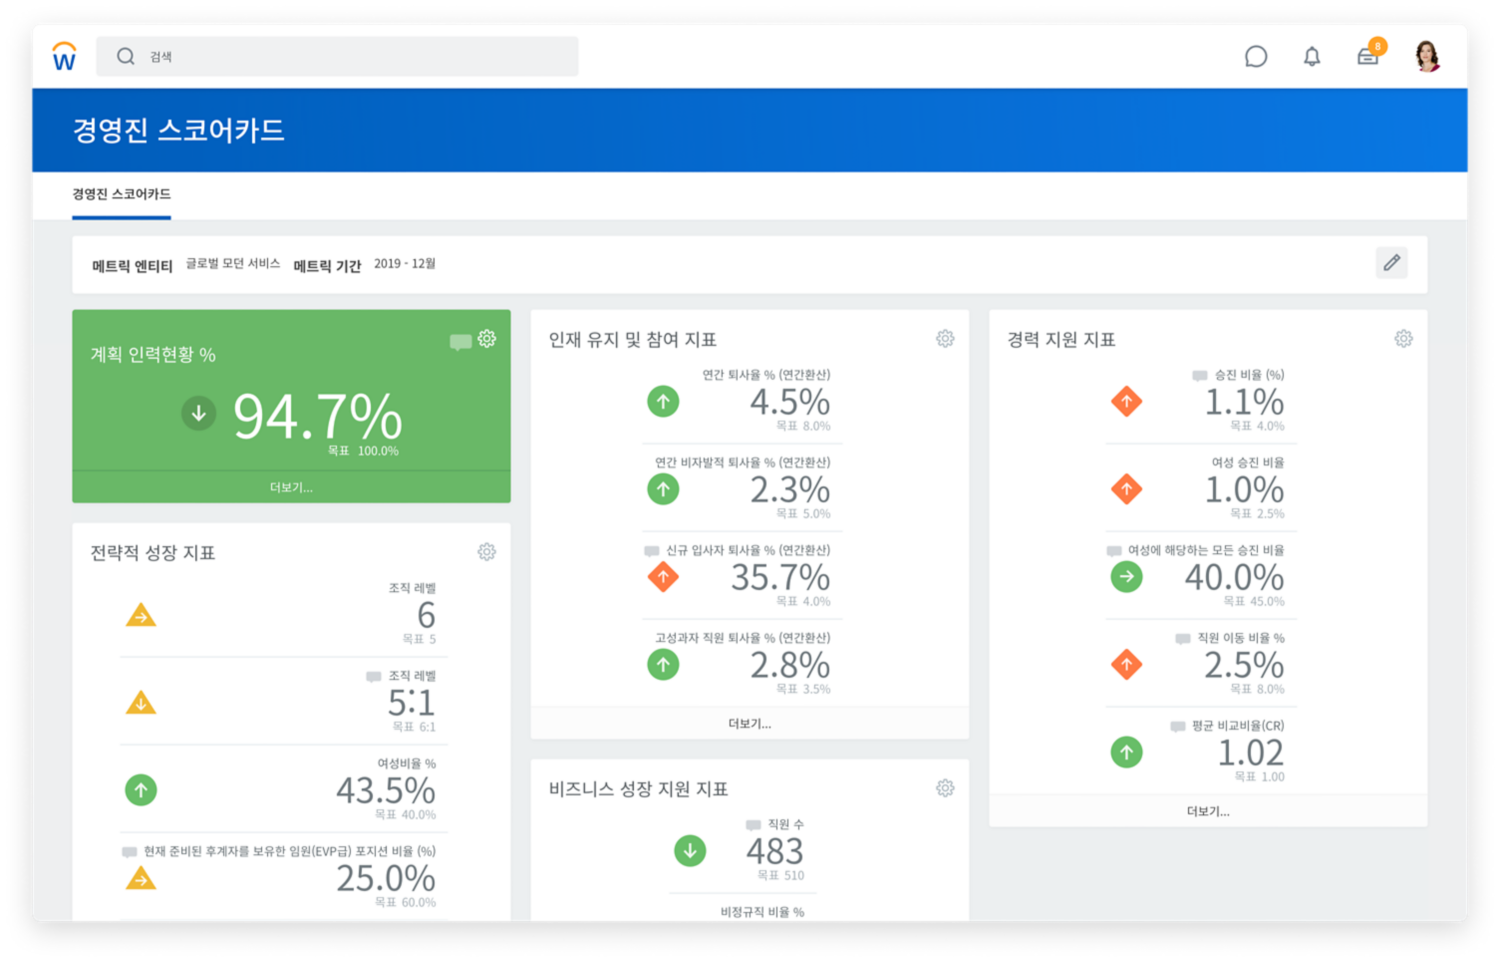Screen dimensions: 1500x962
Task: Click the 1.02 평균 비교비율 value
Action: point(1251,752)
